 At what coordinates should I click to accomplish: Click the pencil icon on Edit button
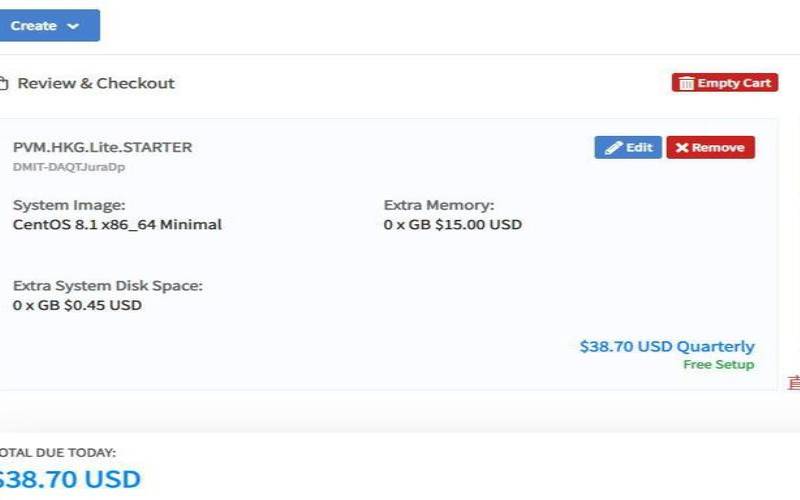pos(613,148)
